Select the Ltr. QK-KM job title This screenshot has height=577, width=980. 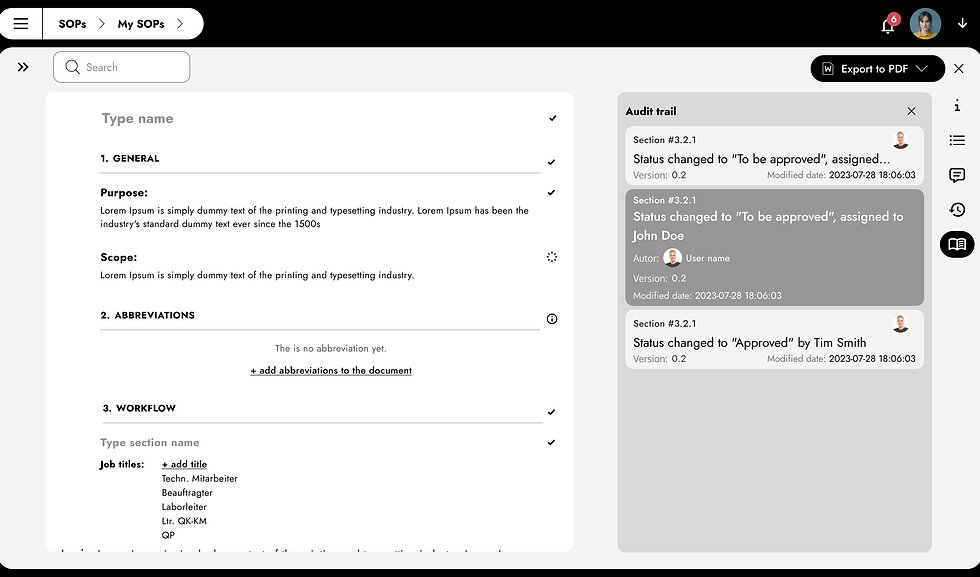tap(184, 521)
